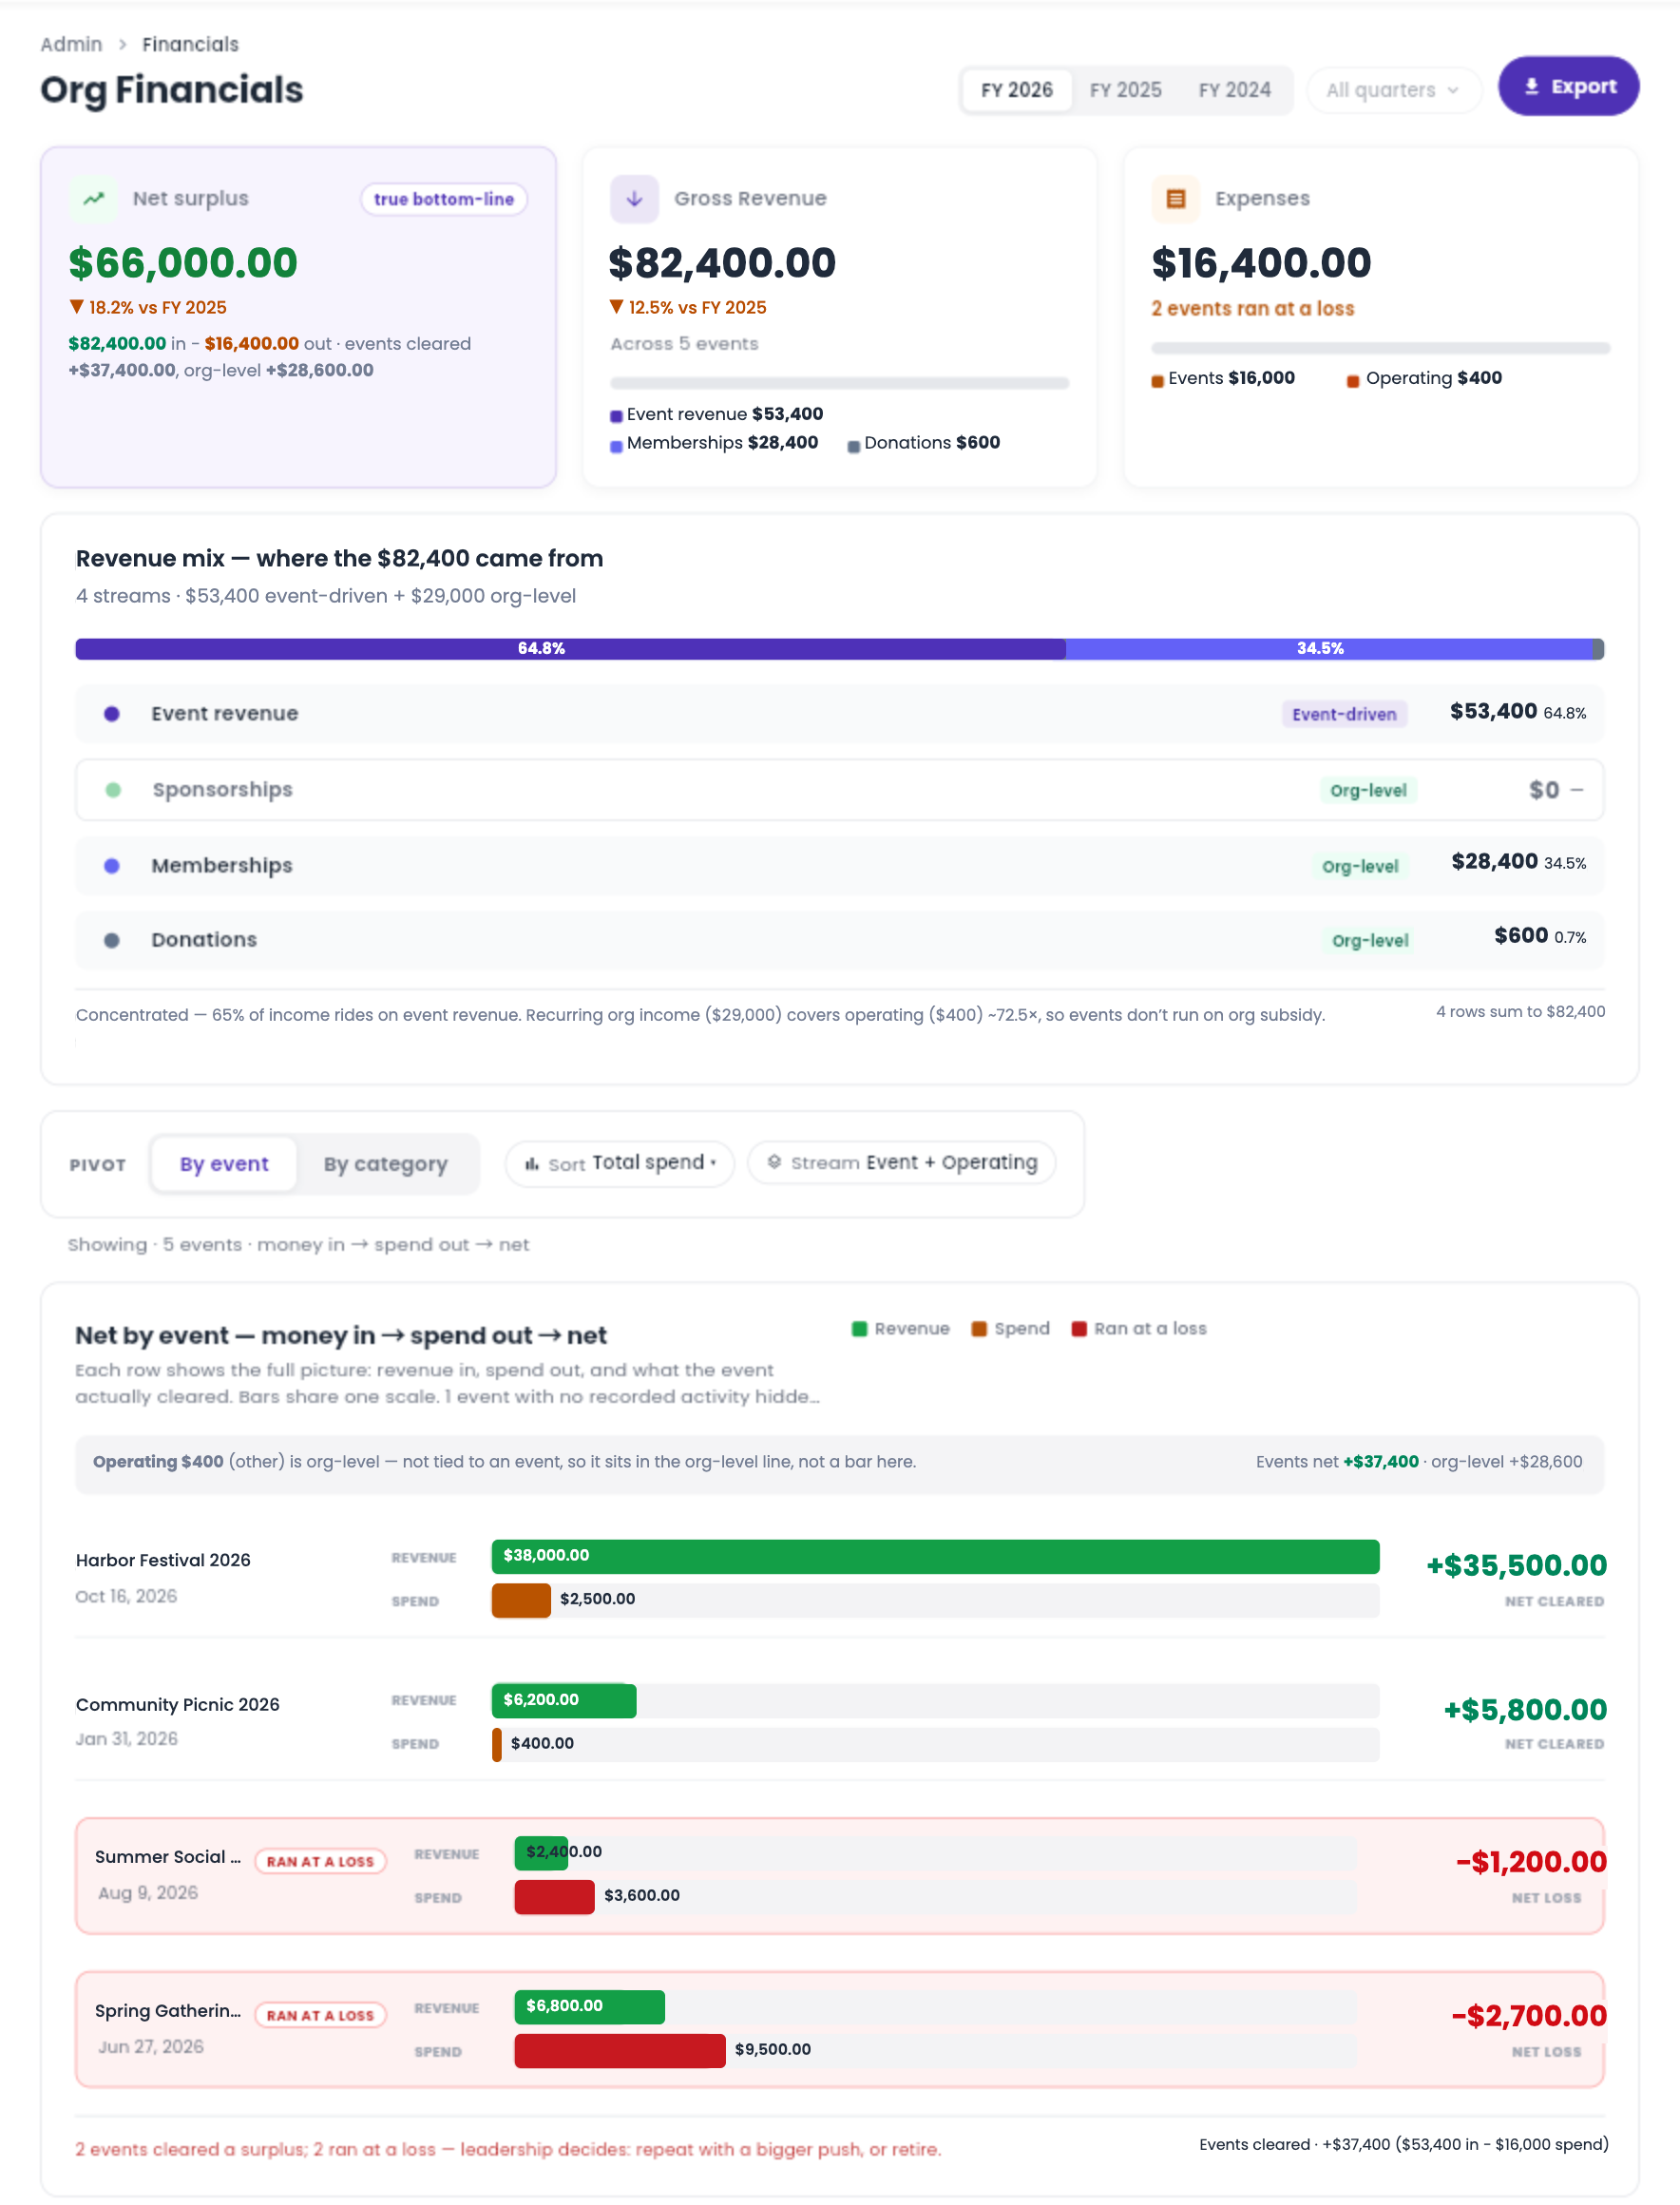Click the Community Picnic $6,200.00 revenue bar
1680x2205 pixels.
564,1700
